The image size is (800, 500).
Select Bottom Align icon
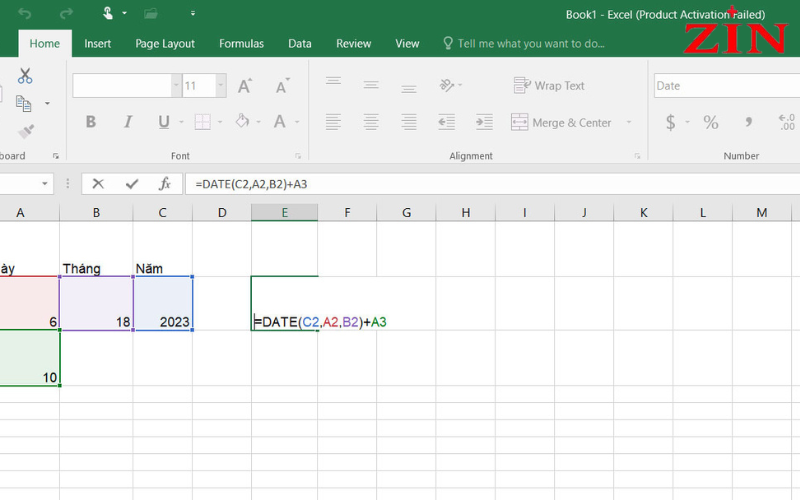pos(409,89)
